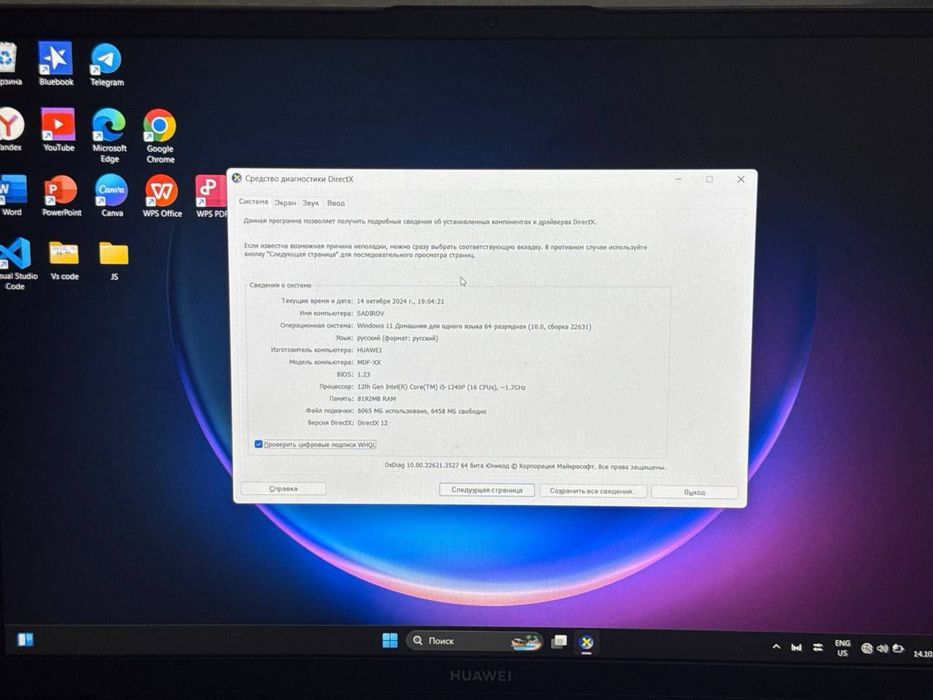Switch to the Звук tab
The width and height of the screenshot is (933, 700).
point(311,203)
